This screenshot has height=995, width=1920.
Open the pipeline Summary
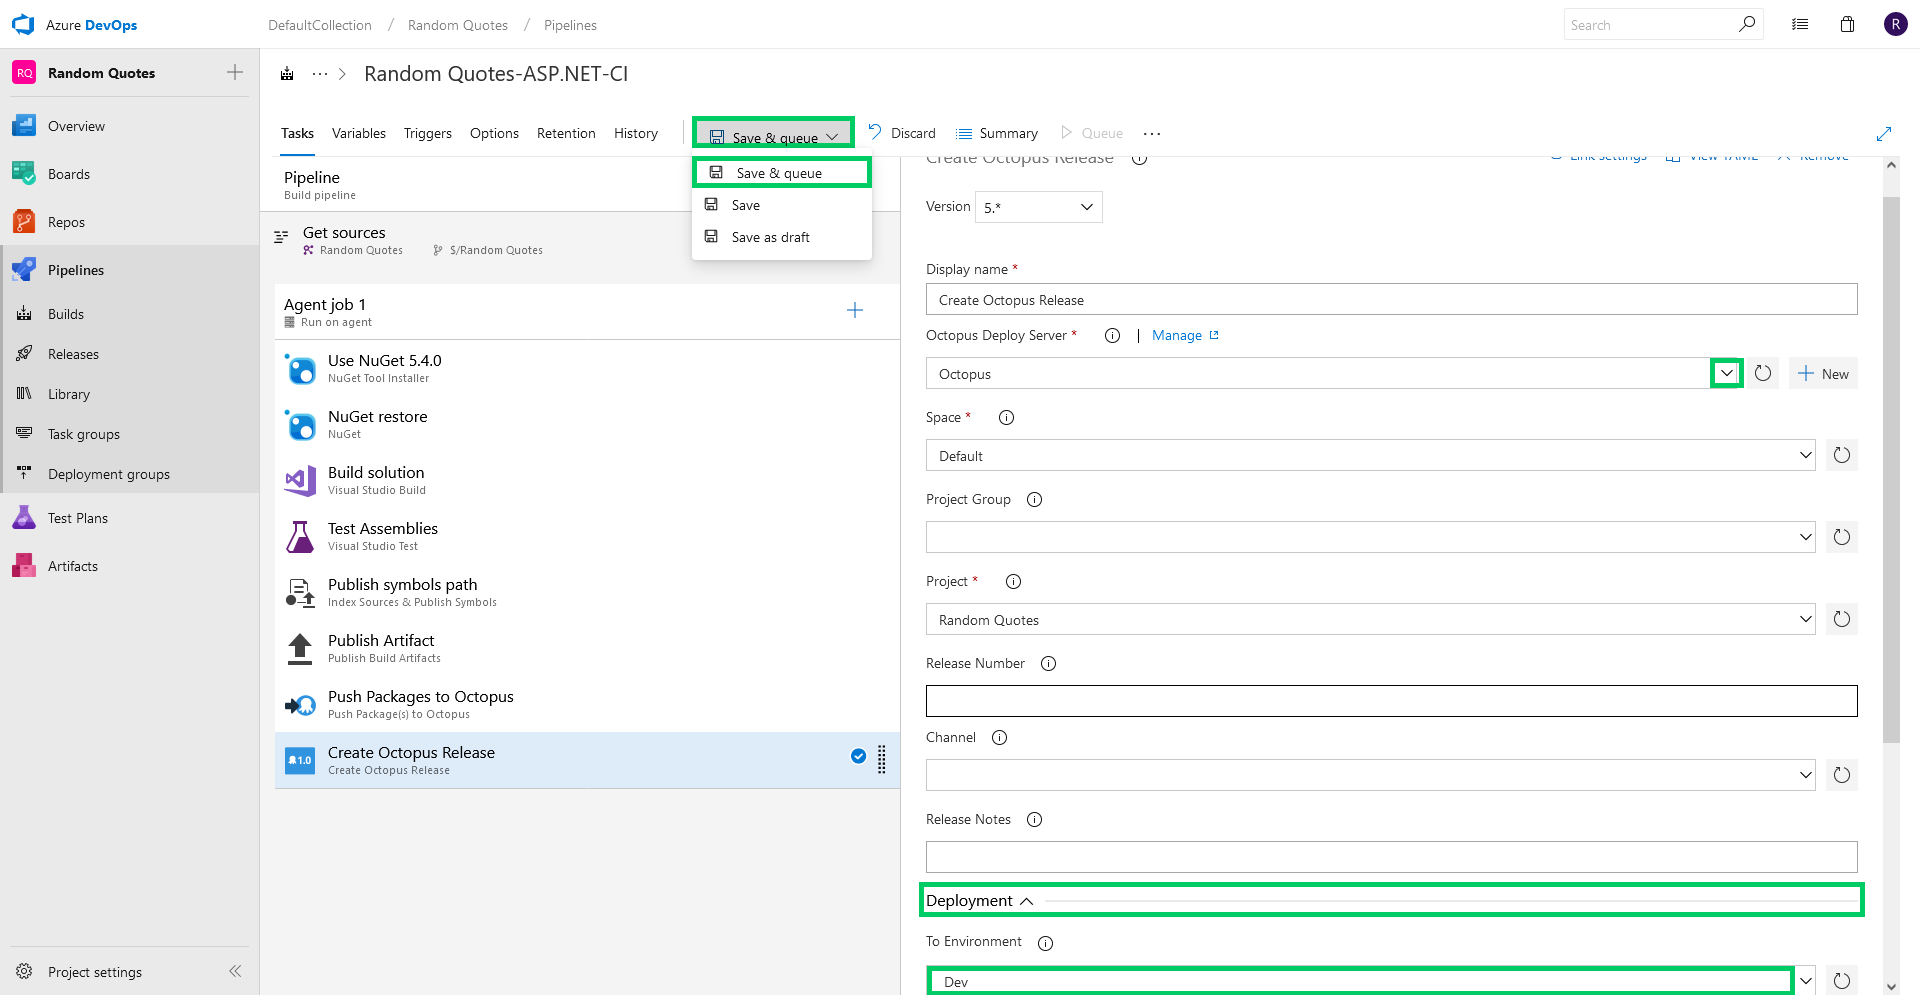click(x=997, y=133)
